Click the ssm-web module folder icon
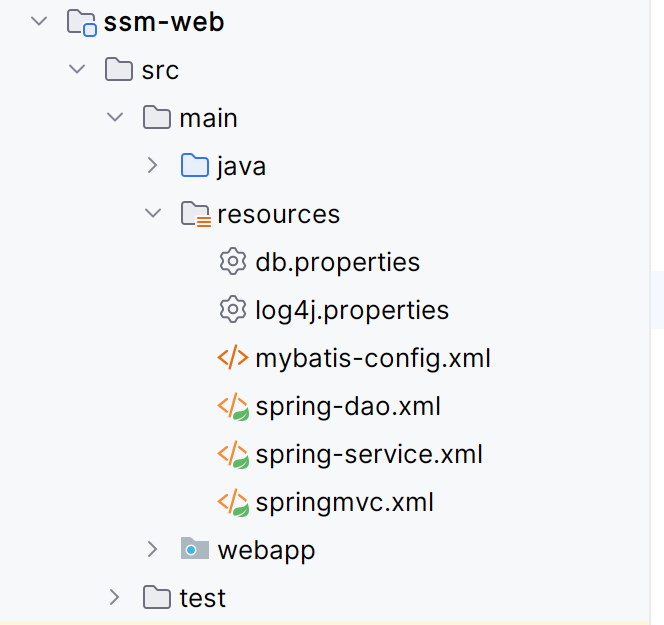Image resolution: width=664 pixels, height=625 pixels. [82, 22]
